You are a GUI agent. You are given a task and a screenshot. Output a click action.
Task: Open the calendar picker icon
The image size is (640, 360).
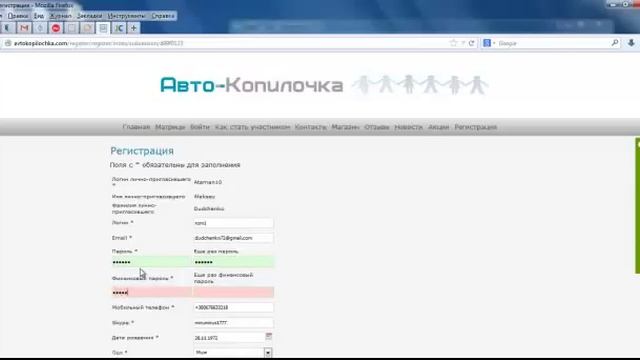coord(269,336)
